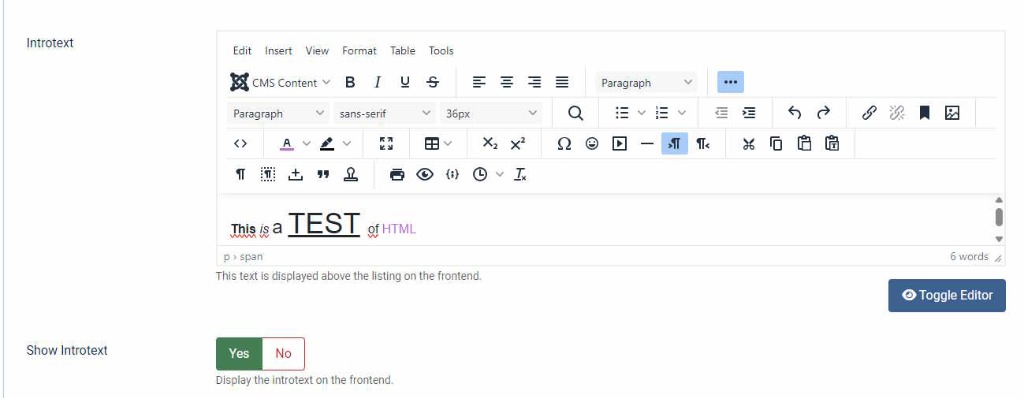Viewport: 1023px width, 398px height.
Task: Insert a special character (omega)
Action: point(564,144)
